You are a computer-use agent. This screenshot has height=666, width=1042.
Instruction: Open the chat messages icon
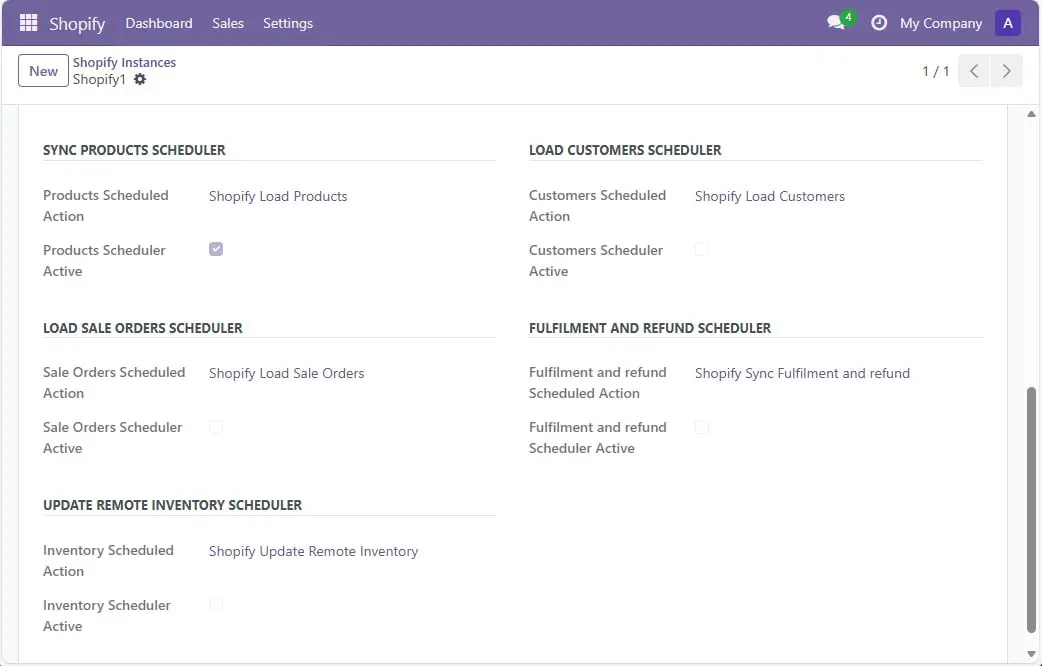click(x=836, y=23)
